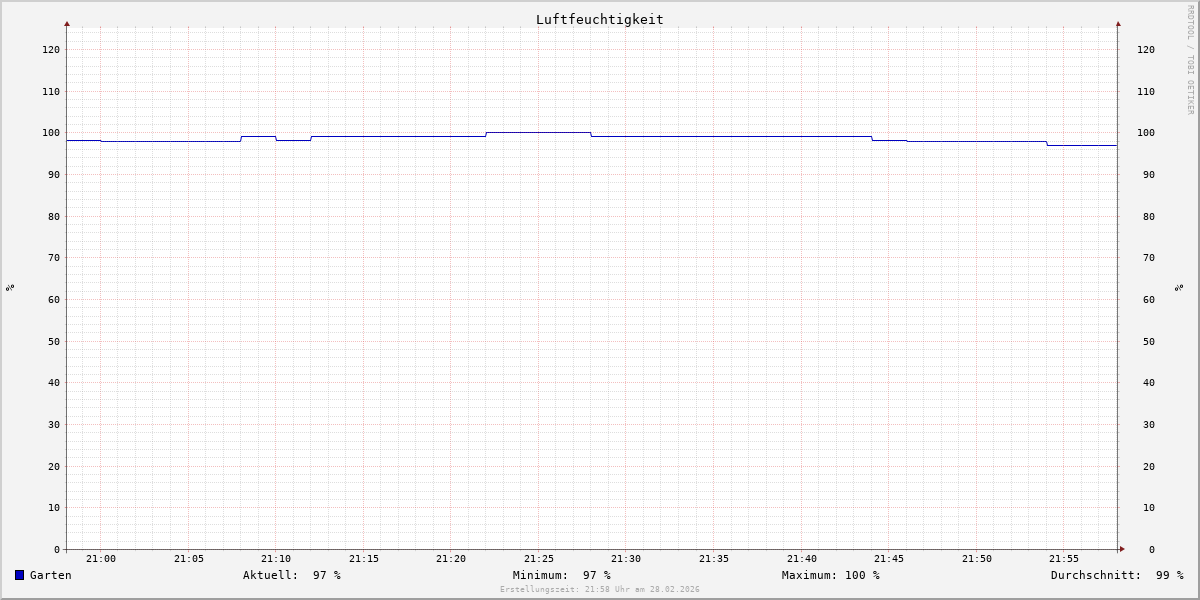
Task: Click the 0 label on right y-axis
Action: [x=1152, y=549]
